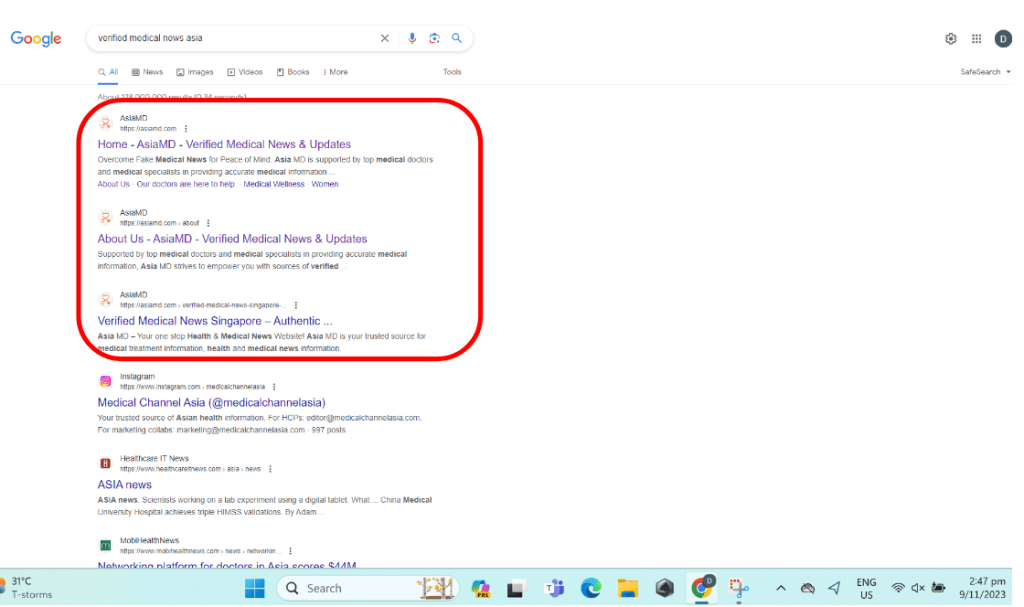Expand the More search filters menu

pyautogui.click(x=334, y=72)
